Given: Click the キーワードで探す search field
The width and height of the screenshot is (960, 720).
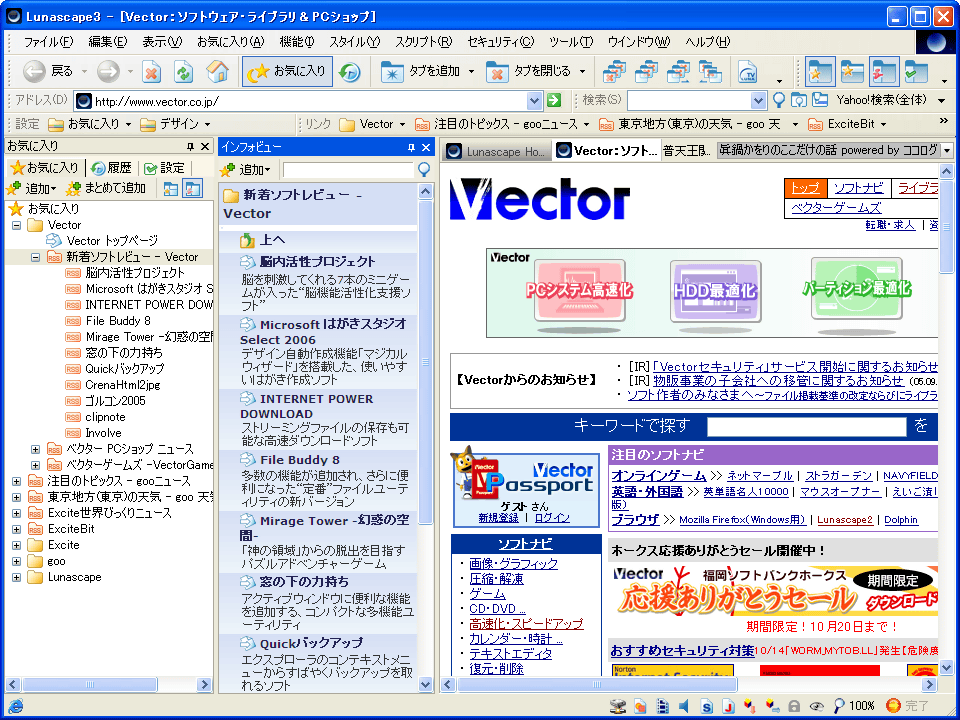Looking at the screenshot, I should point(806,426).
